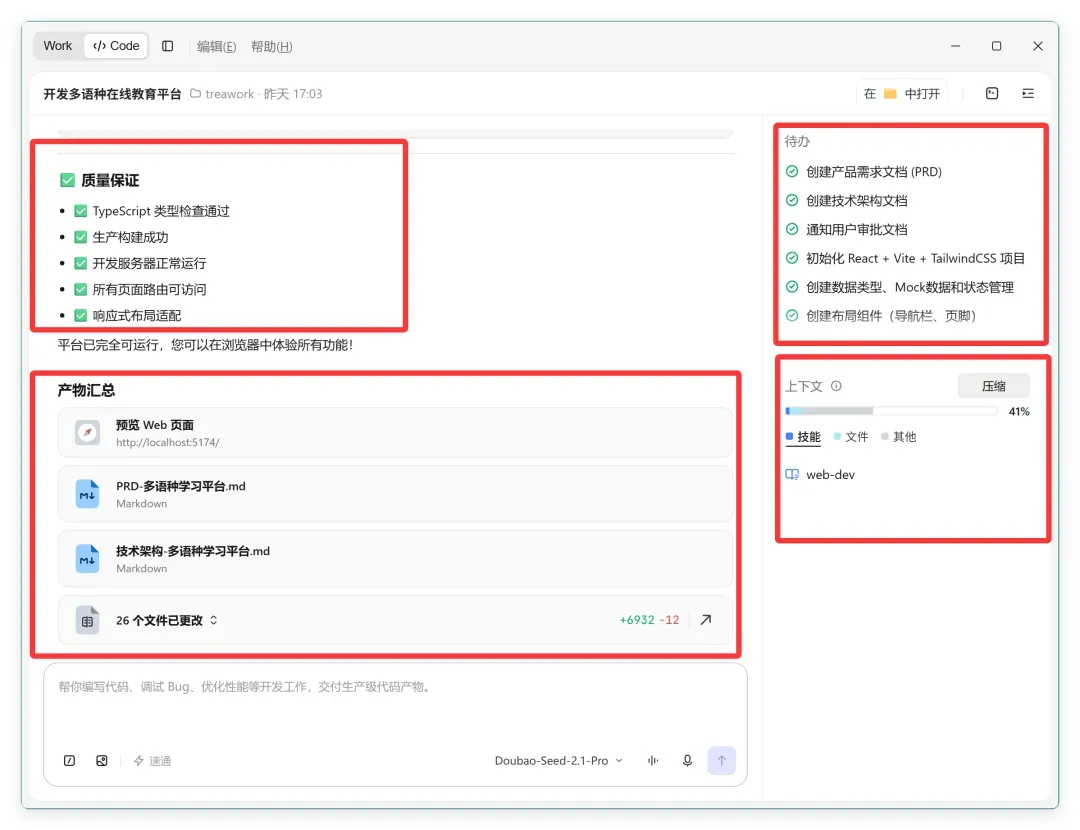1080x830 pixels.
Task: Open 技术架构-多语种学习平台.md file
Action: (395, 559)
